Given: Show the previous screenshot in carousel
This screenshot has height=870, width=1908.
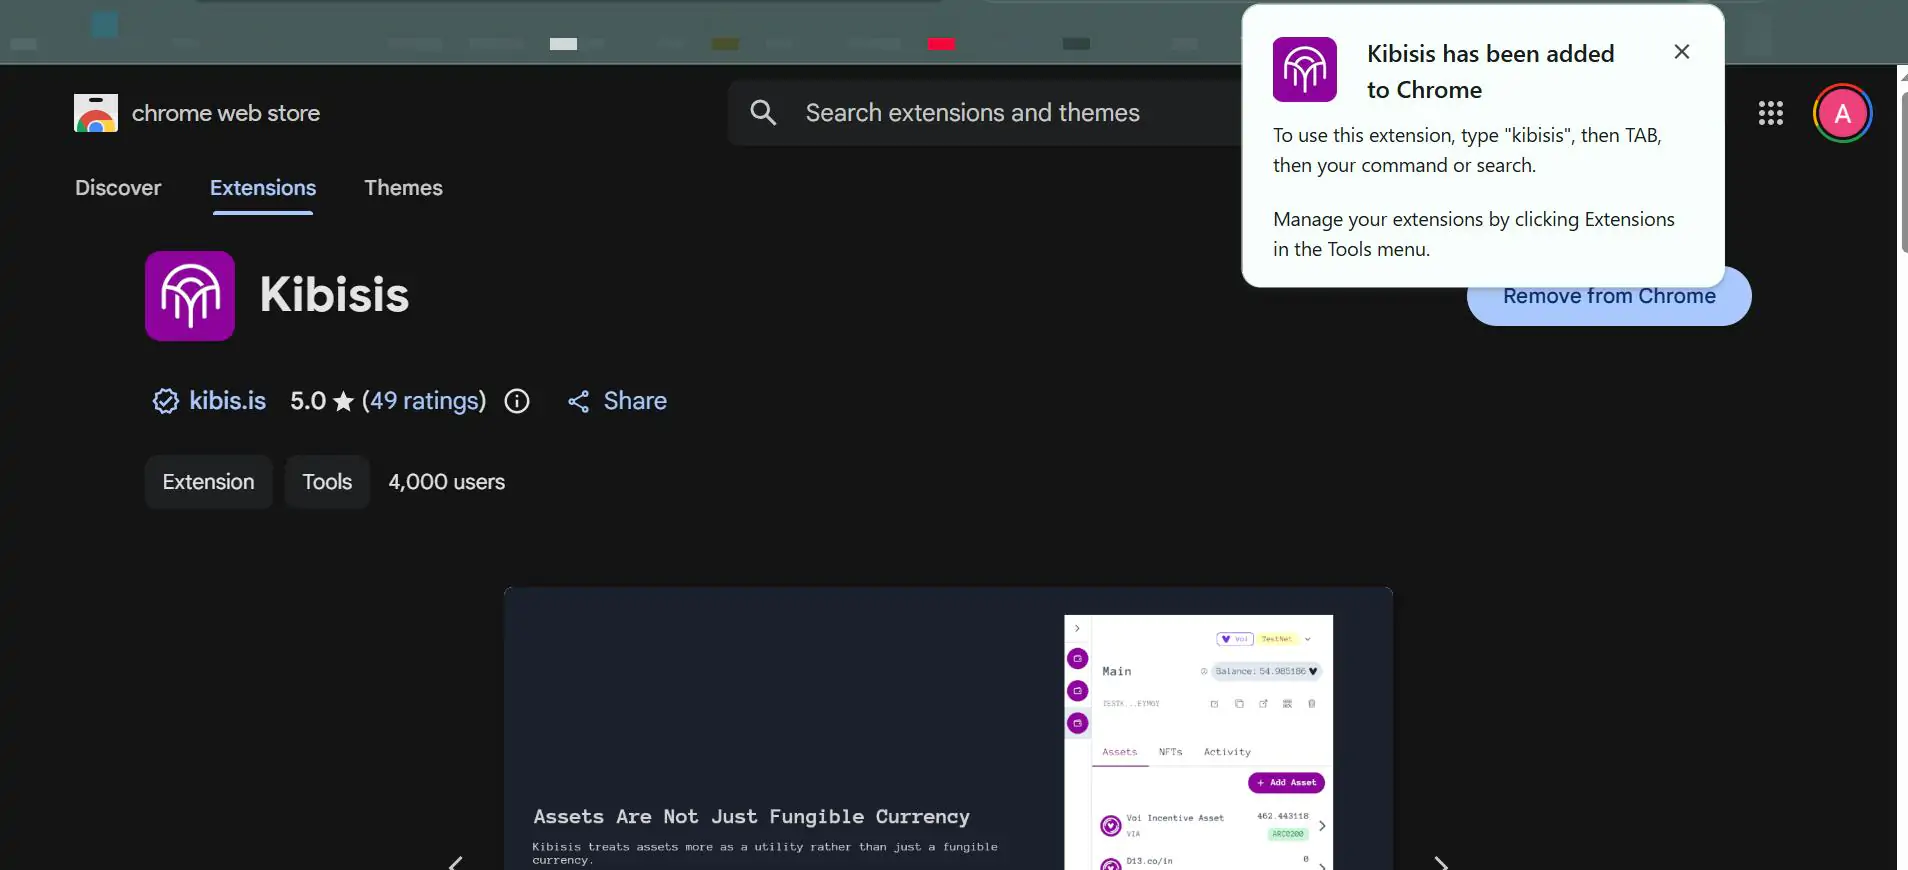Looking at the screenshot, I should coord(456,862).
